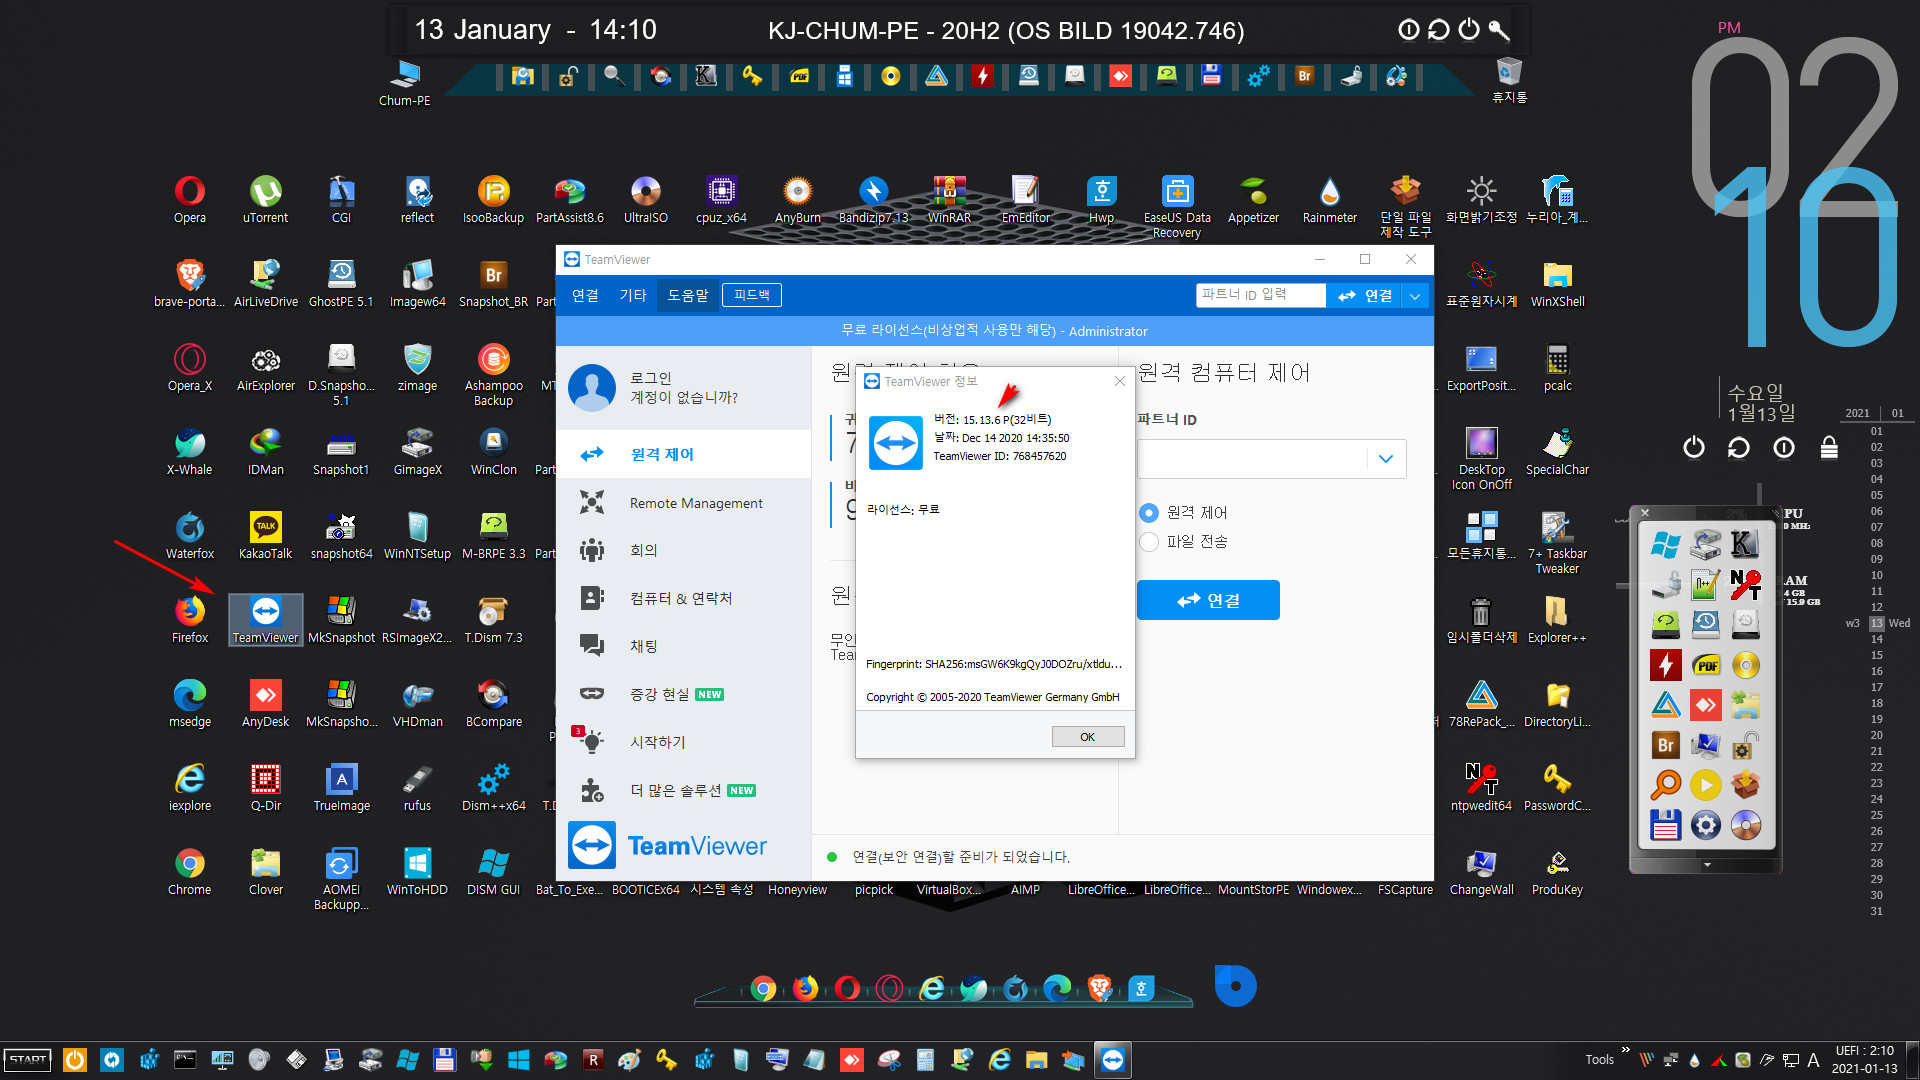The height and width of the screenshot is (1080, 1920).
Task: Open Firefox desktop icon
Action: coord(190,618)
